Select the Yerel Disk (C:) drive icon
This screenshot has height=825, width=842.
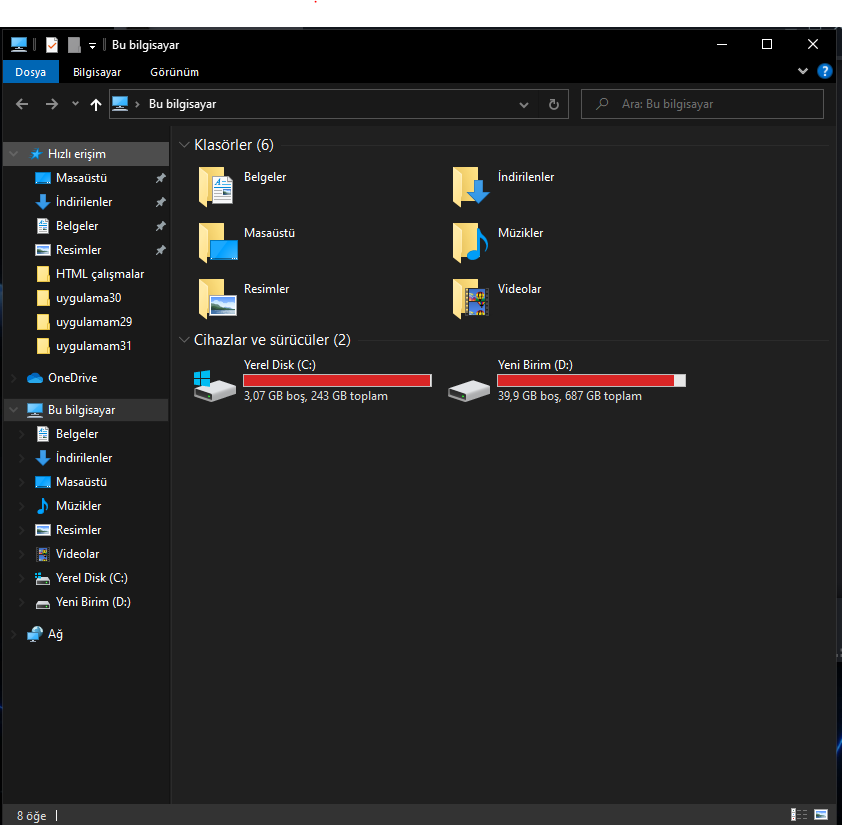pyautogui.click(x=214, y=386)
